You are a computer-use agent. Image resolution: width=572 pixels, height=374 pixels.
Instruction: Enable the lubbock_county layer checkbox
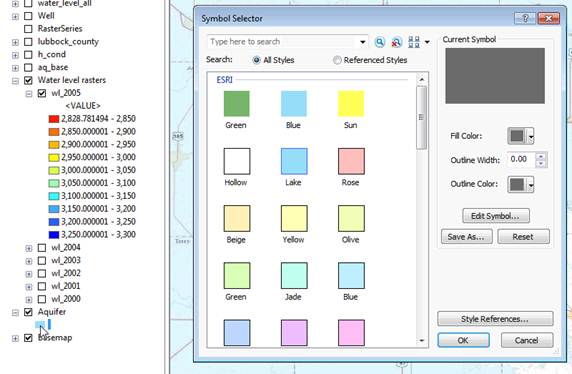(x=28, y=42)
